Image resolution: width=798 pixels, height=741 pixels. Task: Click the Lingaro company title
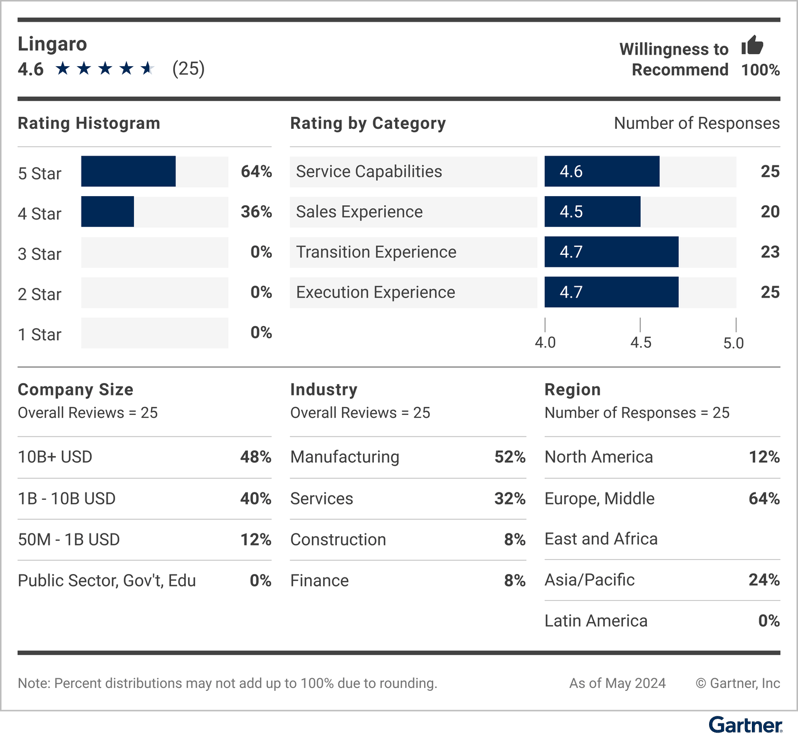pyautogui.click(x=52, y=44)
